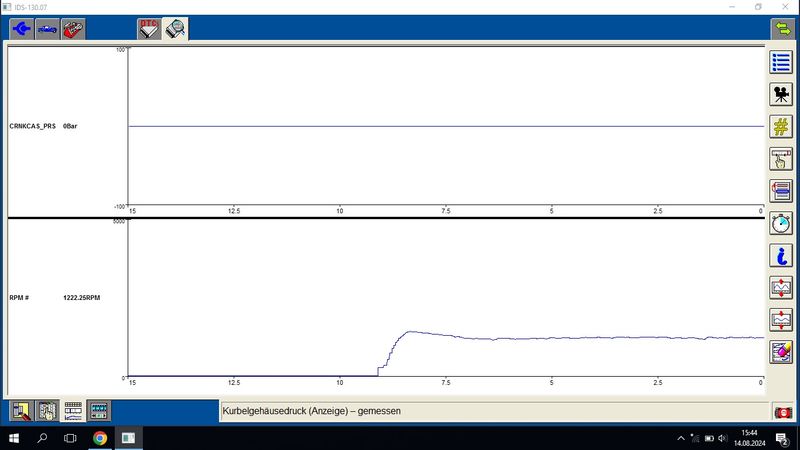Click the 1222.25RPM value readout
The height and width of the screenshot is (450, 800).
(82, 297)
